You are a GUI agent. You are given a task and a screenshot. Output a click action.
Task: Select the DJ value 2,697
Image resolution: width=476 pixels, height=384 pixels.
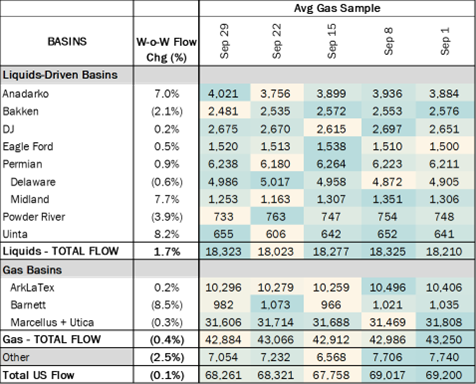tap(387, 129)
